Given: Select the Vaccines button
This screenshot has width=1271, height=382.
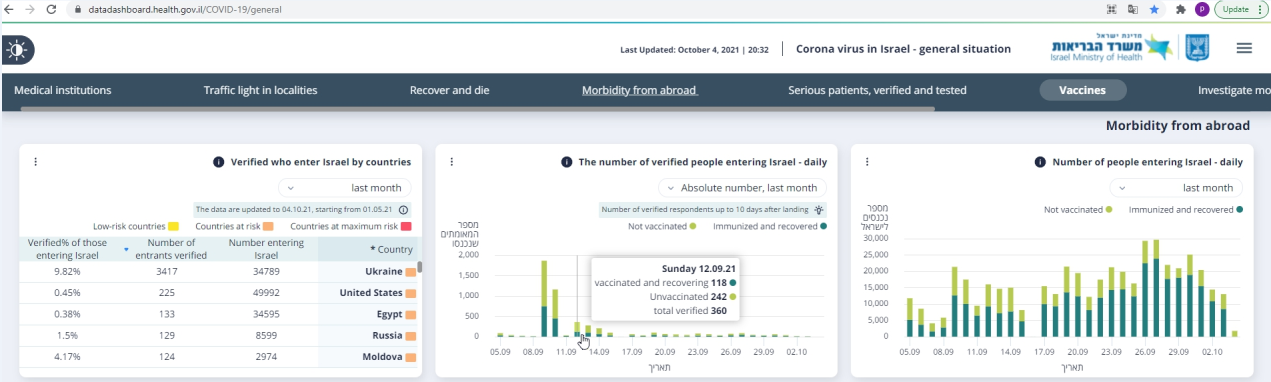Looking at the screenshot, I should 1083,90.
